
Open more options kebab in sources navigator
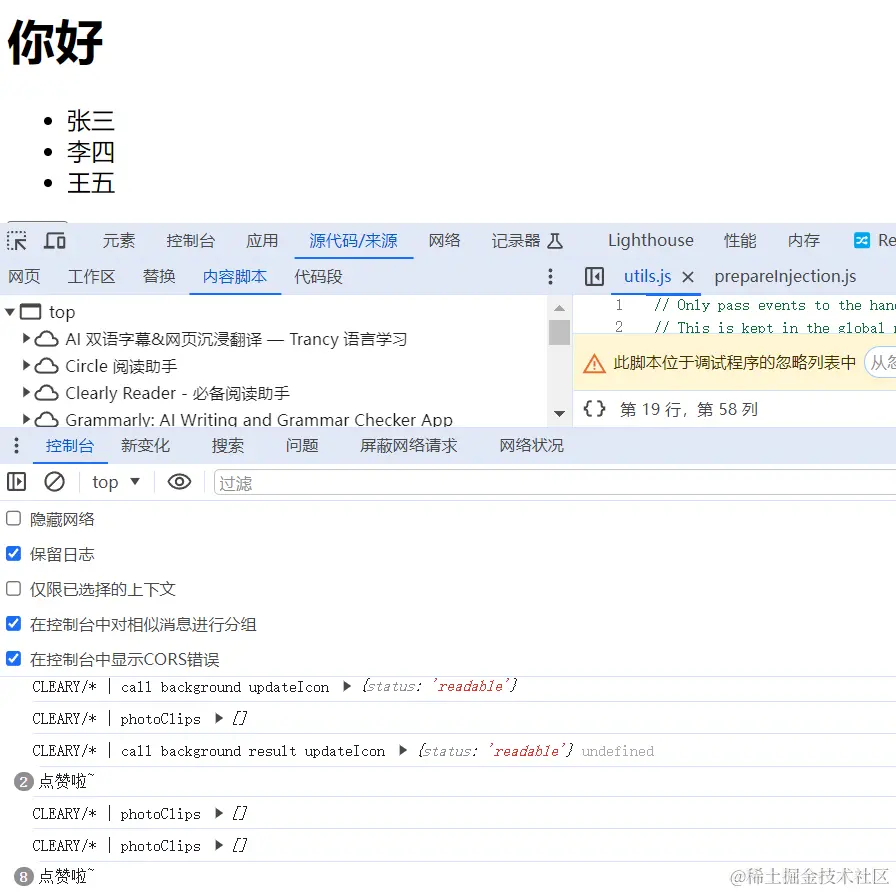(550, 277)
